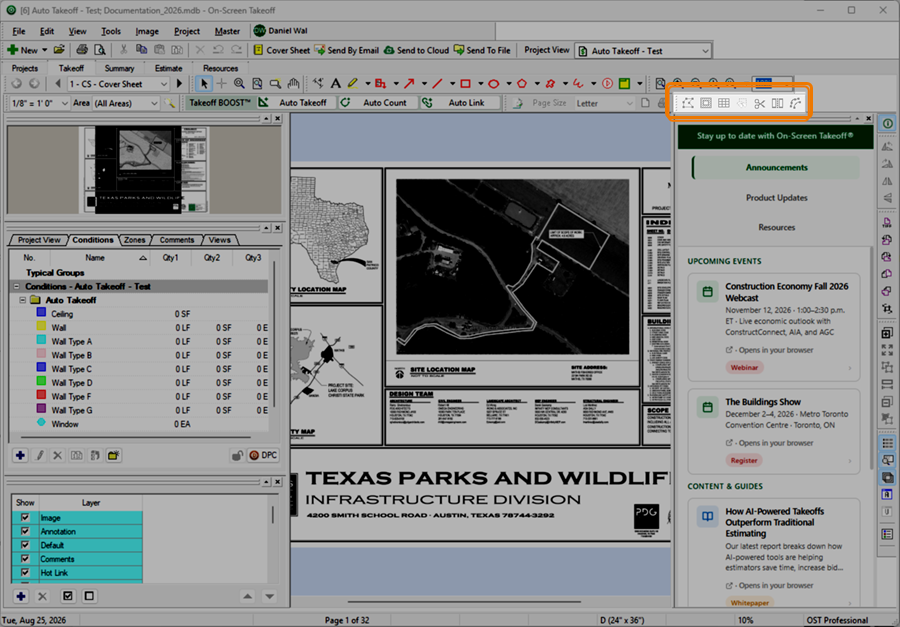Open dropdown arrow next to New

coord(44,50)
